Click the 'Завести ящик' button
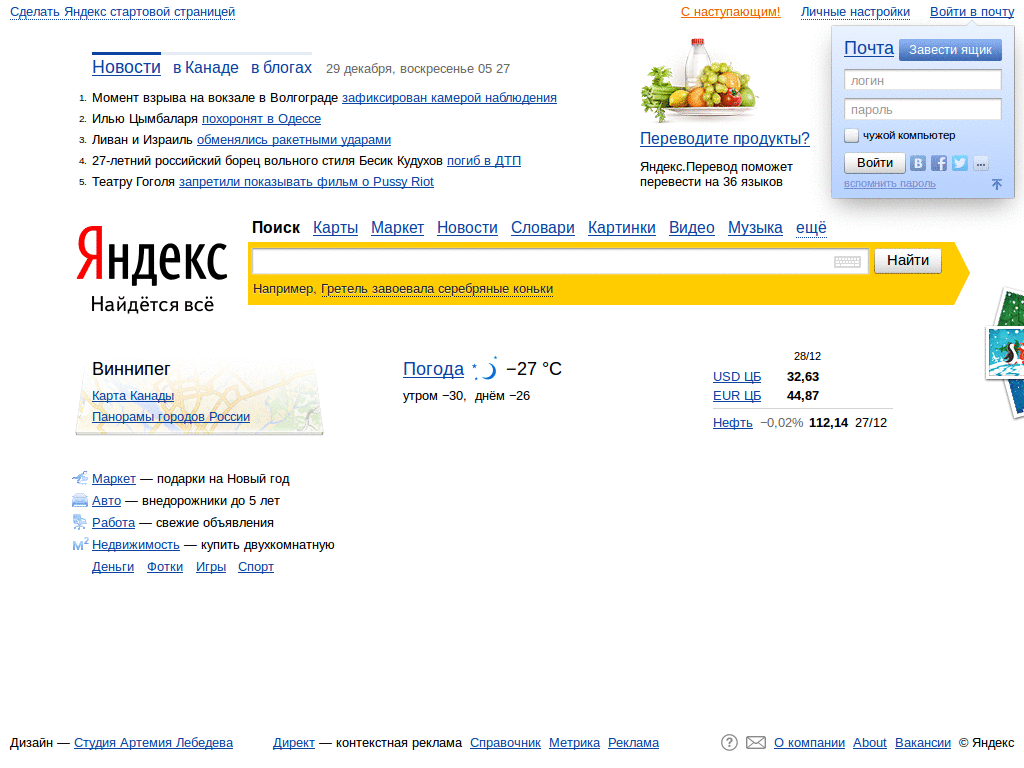 click(x=950, y=50)
